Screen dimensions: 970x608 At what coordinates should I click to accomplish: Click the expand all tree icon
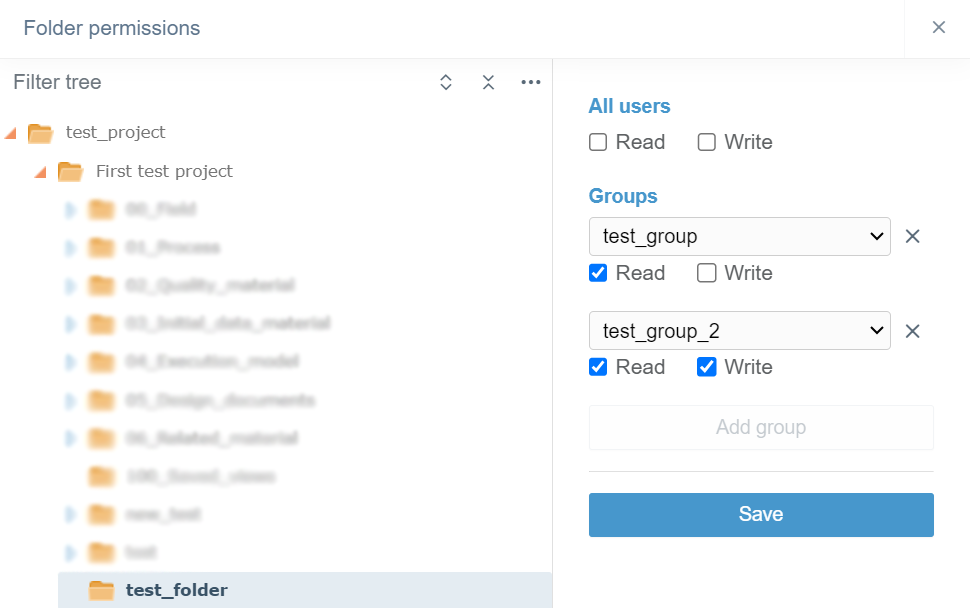pos(446,82)
